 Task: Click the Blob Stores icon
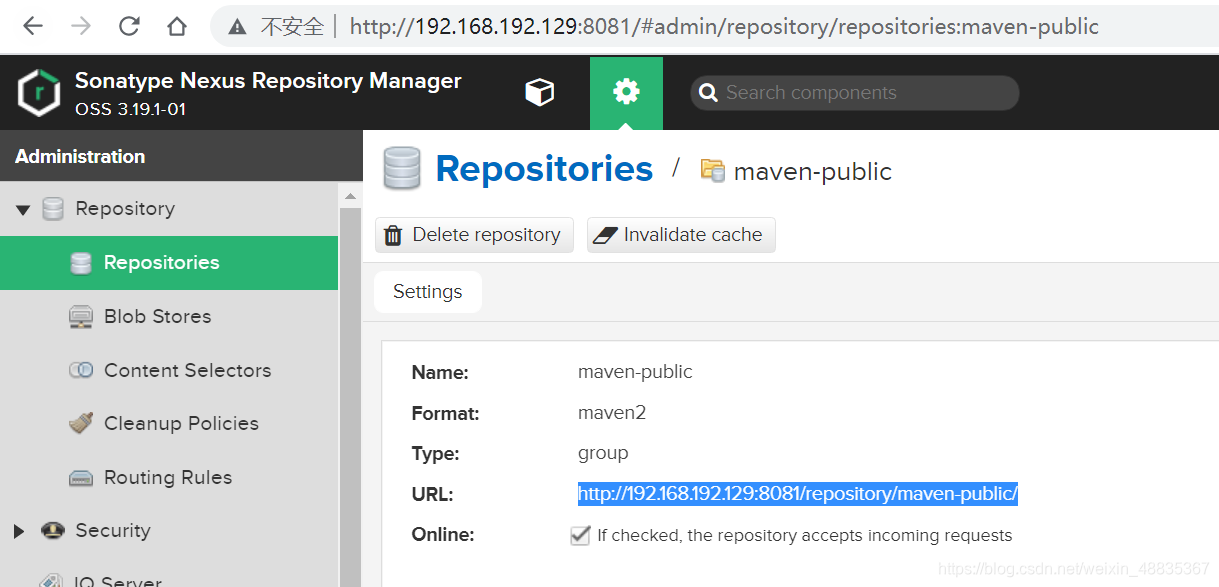tap(81, 317)
